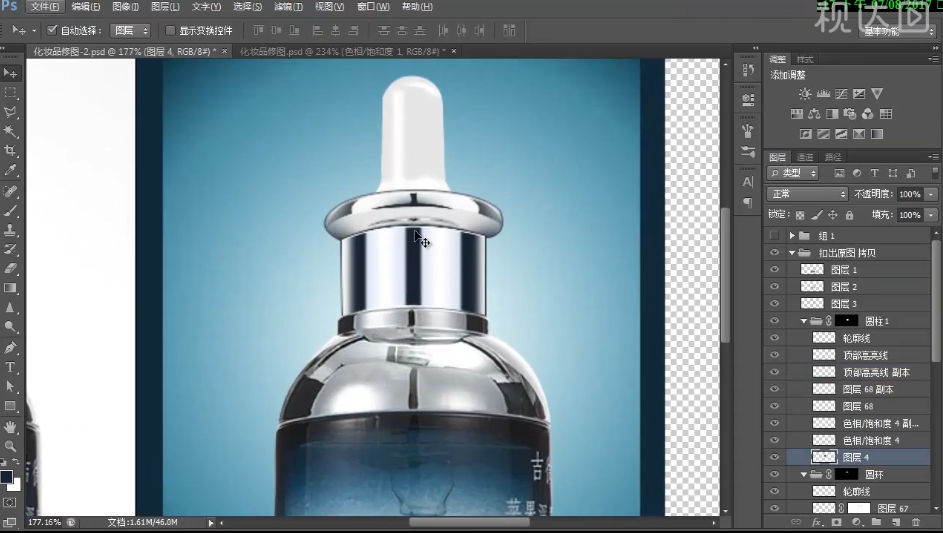943x533 pixels.
Task: Add a Brightness/Contrast adjustment (sun icon)
Action: (x=805, y=94)
